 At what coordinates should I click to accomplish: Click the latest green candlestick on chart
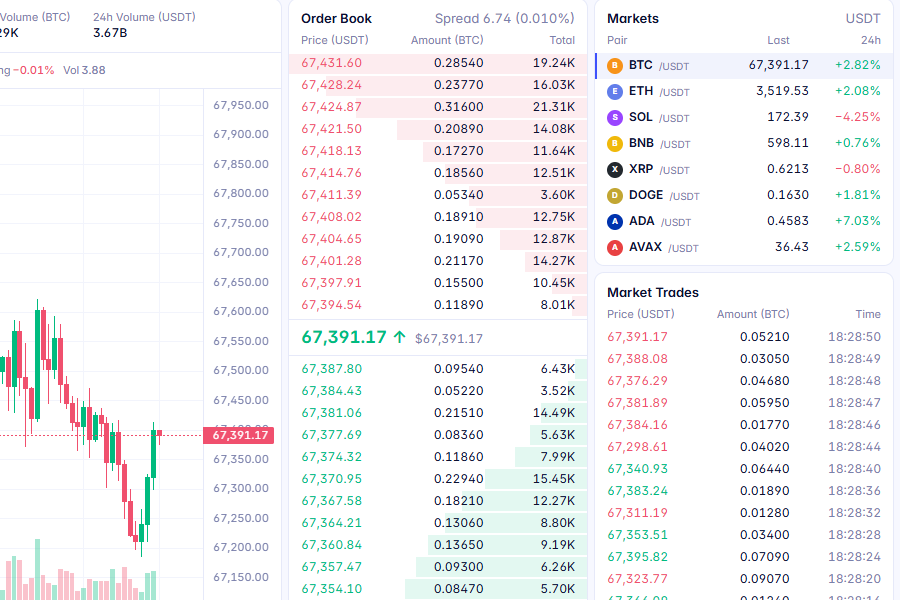pos(153,454)
